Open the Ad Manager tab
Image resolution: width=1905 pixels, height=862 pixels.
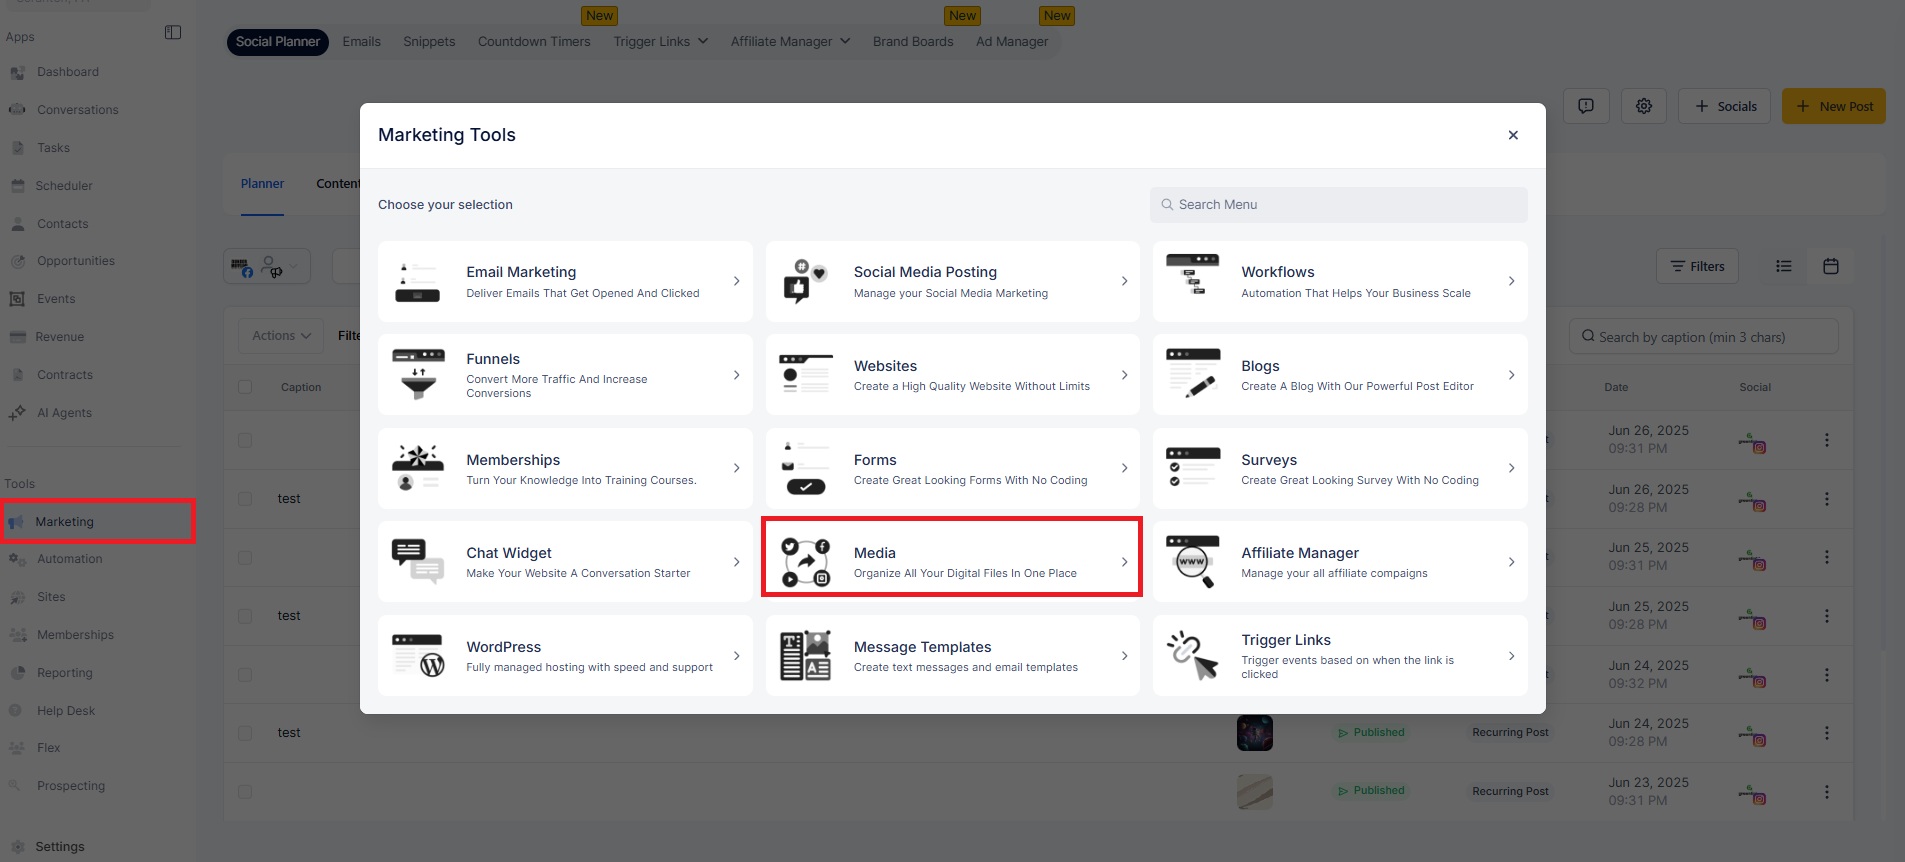(1012, 41)
